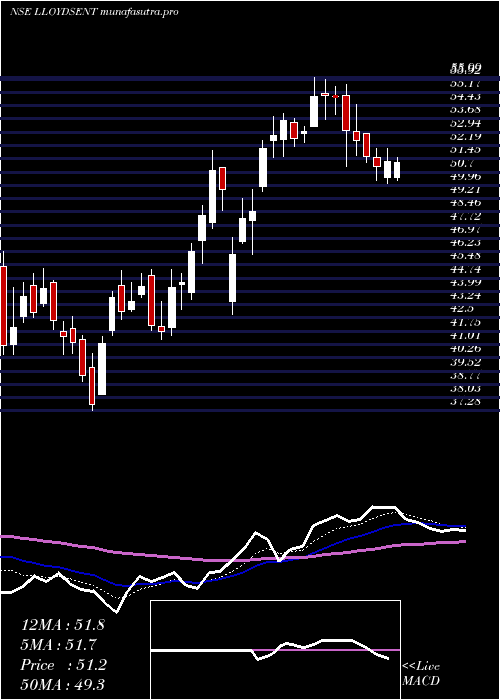Select the 53.68 price level label

coord(465,110)
